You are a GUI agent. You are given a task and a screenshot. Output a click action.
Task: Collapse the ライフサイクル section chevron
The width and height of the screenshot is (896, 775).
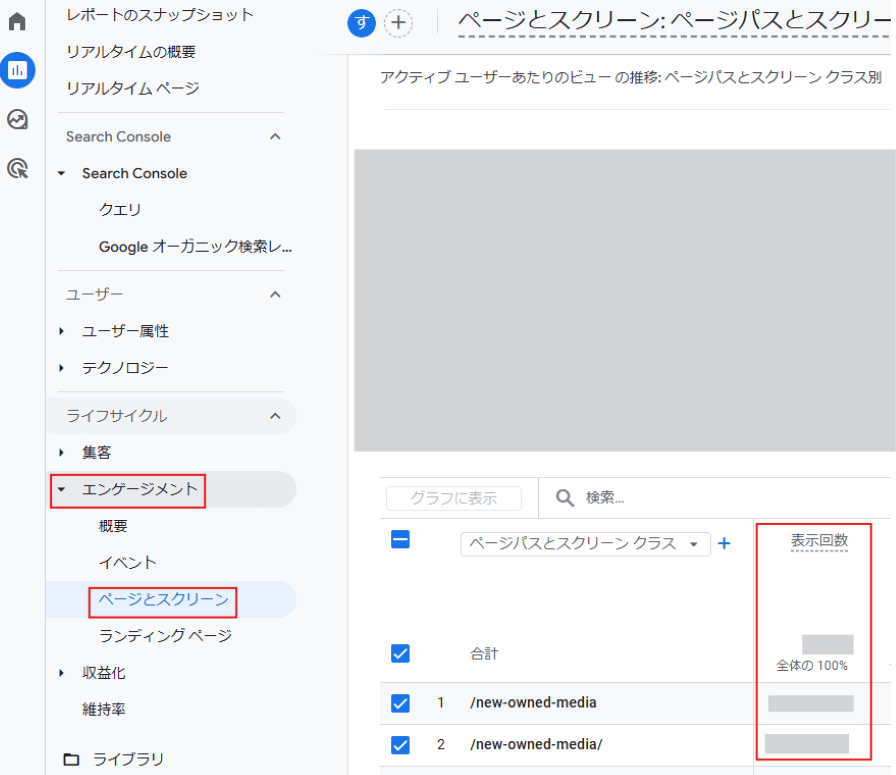(x=275, y=416)
